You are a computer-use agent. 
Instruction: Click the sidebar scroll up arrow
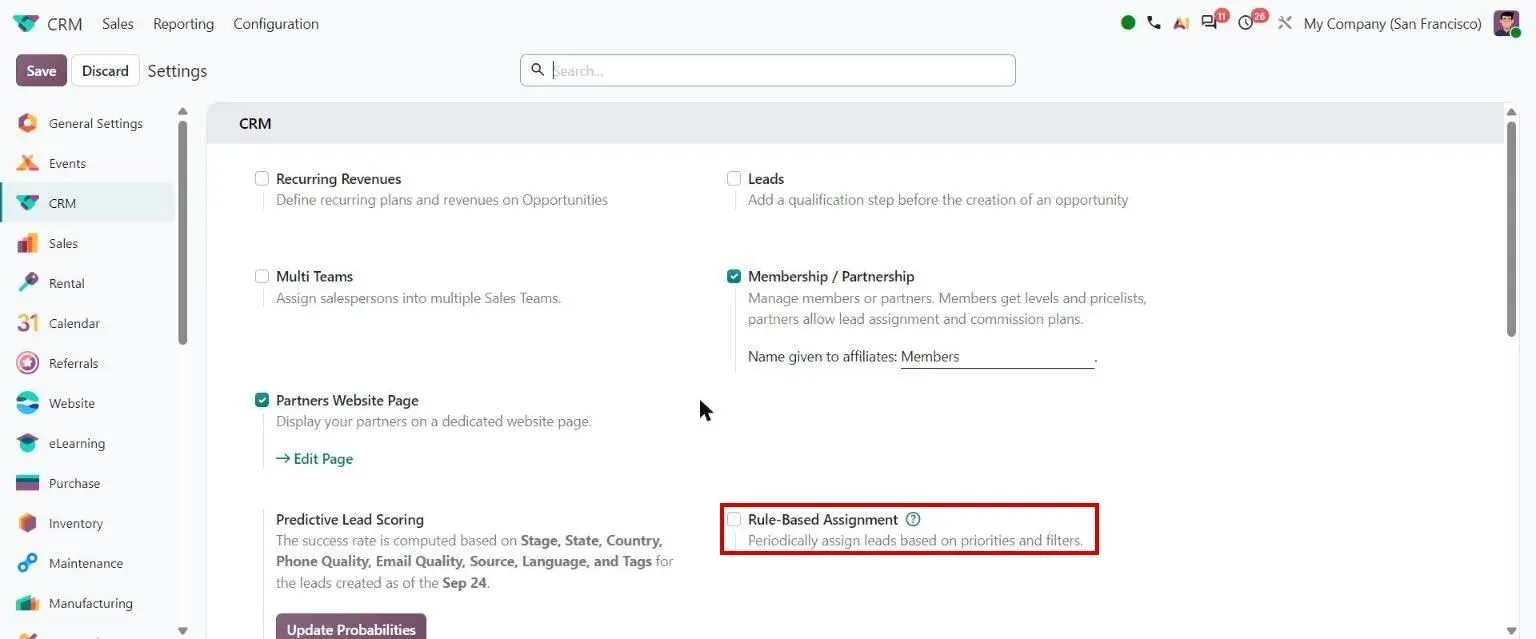coord(182,111)
